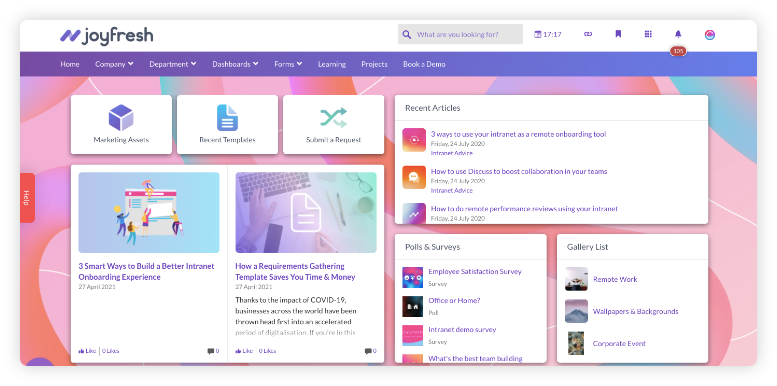The height and width of the screenshot is (386, 777).
Task: Open the Marketing Assets cube icon
Action: [121, 118]
